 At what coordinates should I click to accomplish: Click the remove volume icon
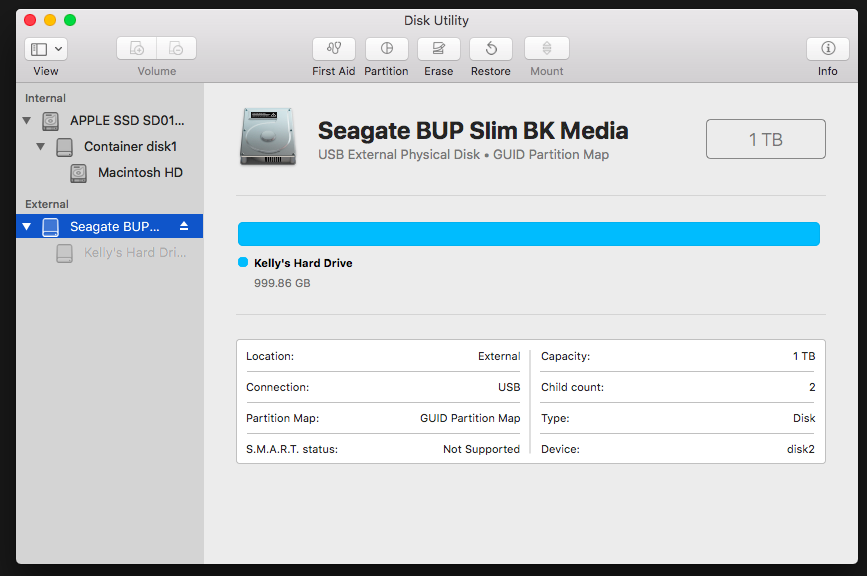click(176, 49)
